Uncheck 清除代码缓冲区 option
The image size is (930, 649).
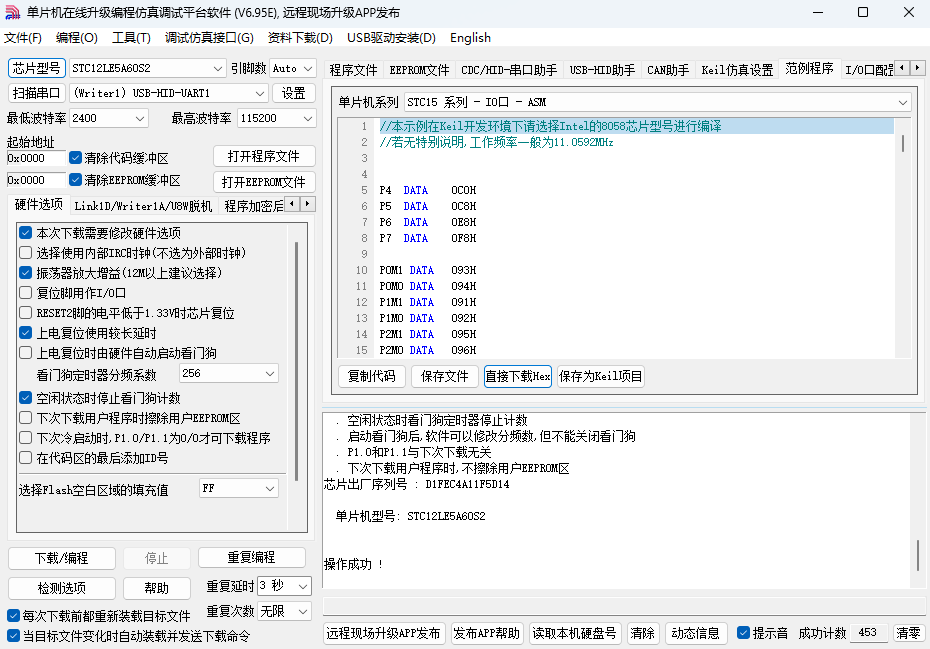pyautogui.click(x=76, y=158)
